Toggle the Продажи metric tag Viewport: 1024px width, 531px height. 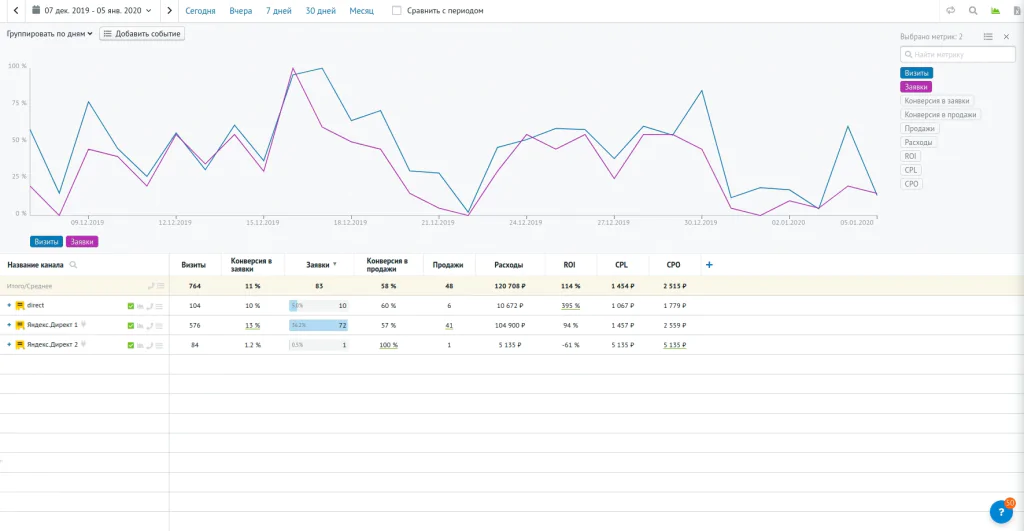[x=920, y=129]
